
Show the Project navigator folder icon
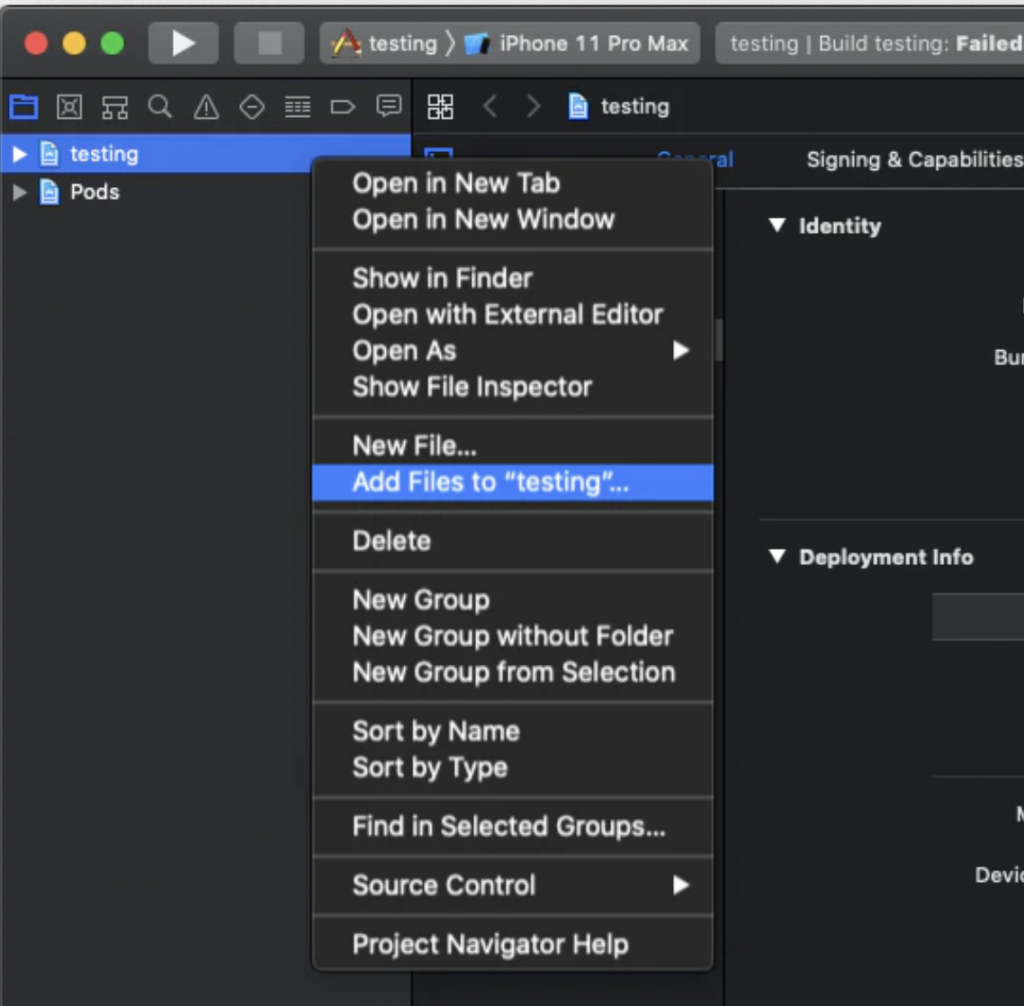23,107
